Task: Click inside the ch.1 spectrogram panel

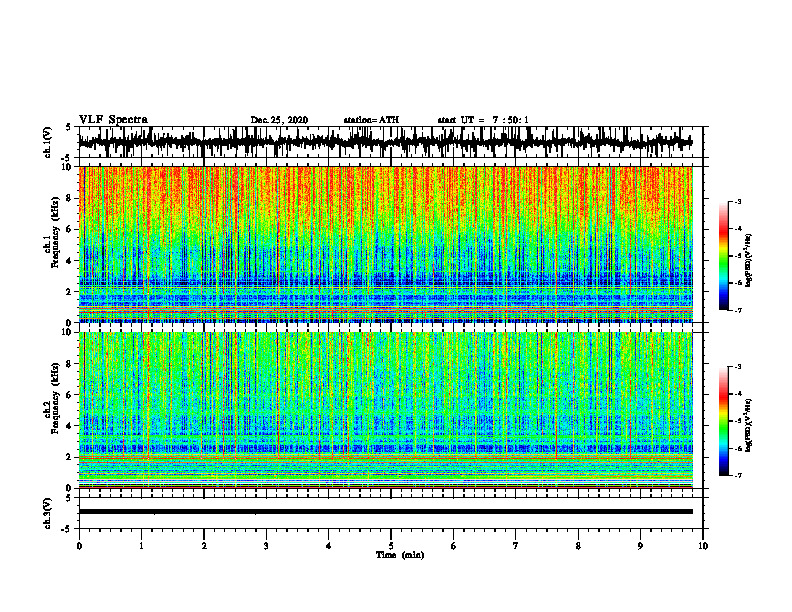Action: pyautogui.click(x=385, y=244)
